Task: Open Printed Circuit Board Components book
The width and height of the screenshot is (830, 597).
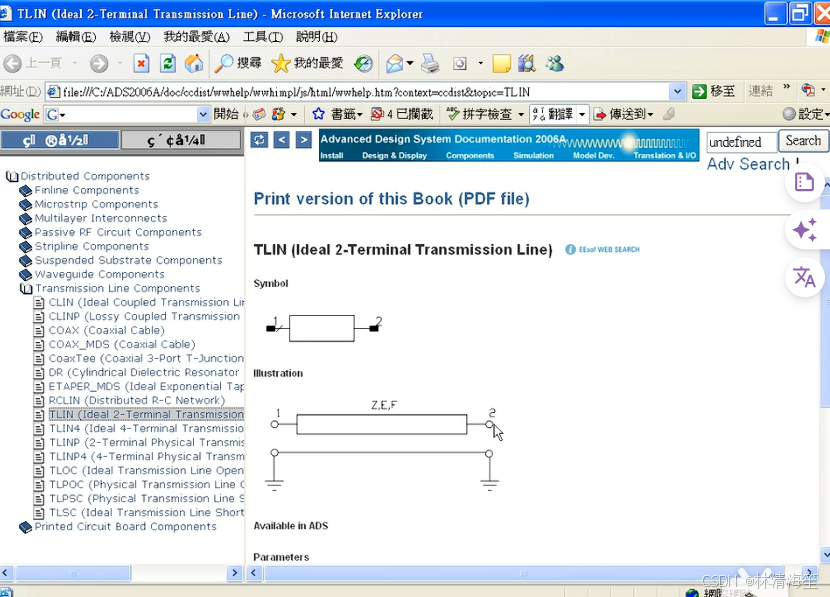Action: tap(125, 527)
